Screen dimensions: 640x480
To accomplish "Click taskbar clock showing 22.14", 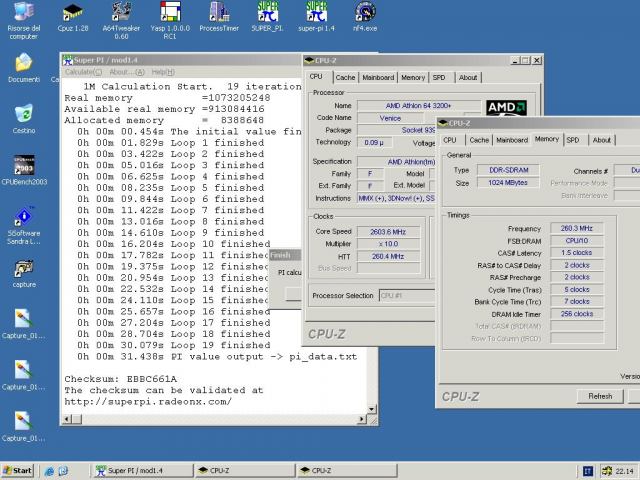I will coord(624,471).
